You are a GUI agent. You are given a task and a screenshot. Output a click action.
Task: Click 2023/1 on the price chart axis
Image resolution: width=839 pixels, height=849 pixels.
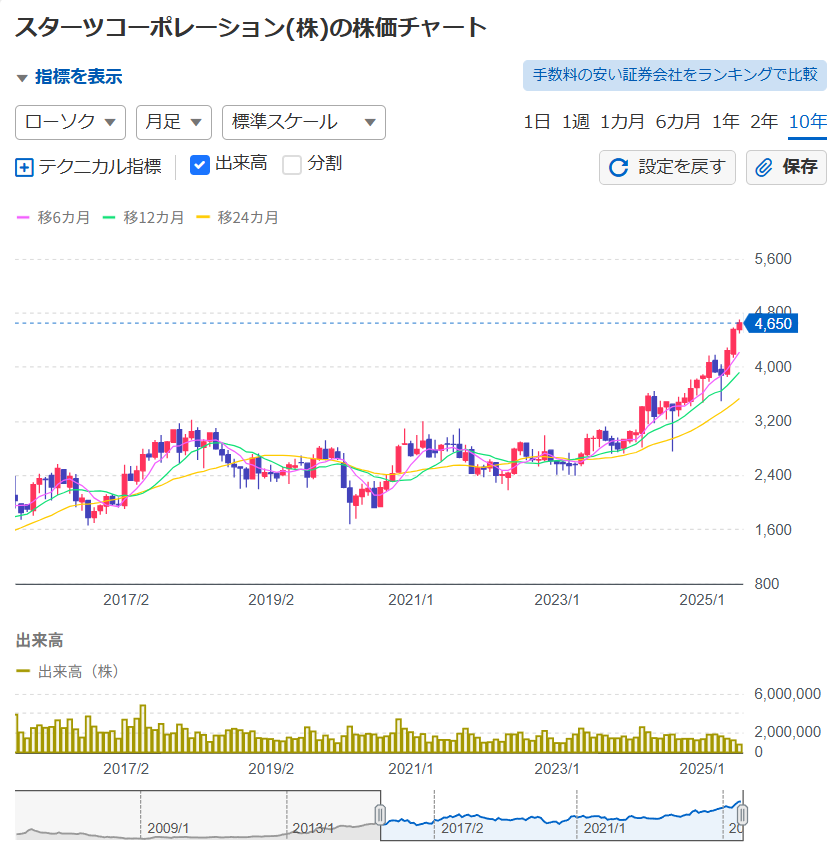tap(556, 600)
